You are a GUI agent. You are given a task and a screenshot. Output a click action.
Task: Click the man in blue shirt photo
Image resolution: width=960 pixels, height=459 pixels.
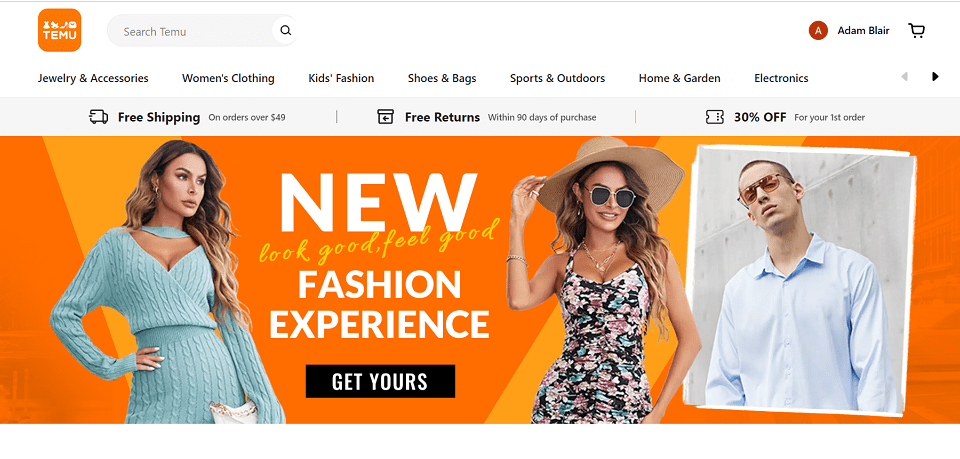point(802,279)
